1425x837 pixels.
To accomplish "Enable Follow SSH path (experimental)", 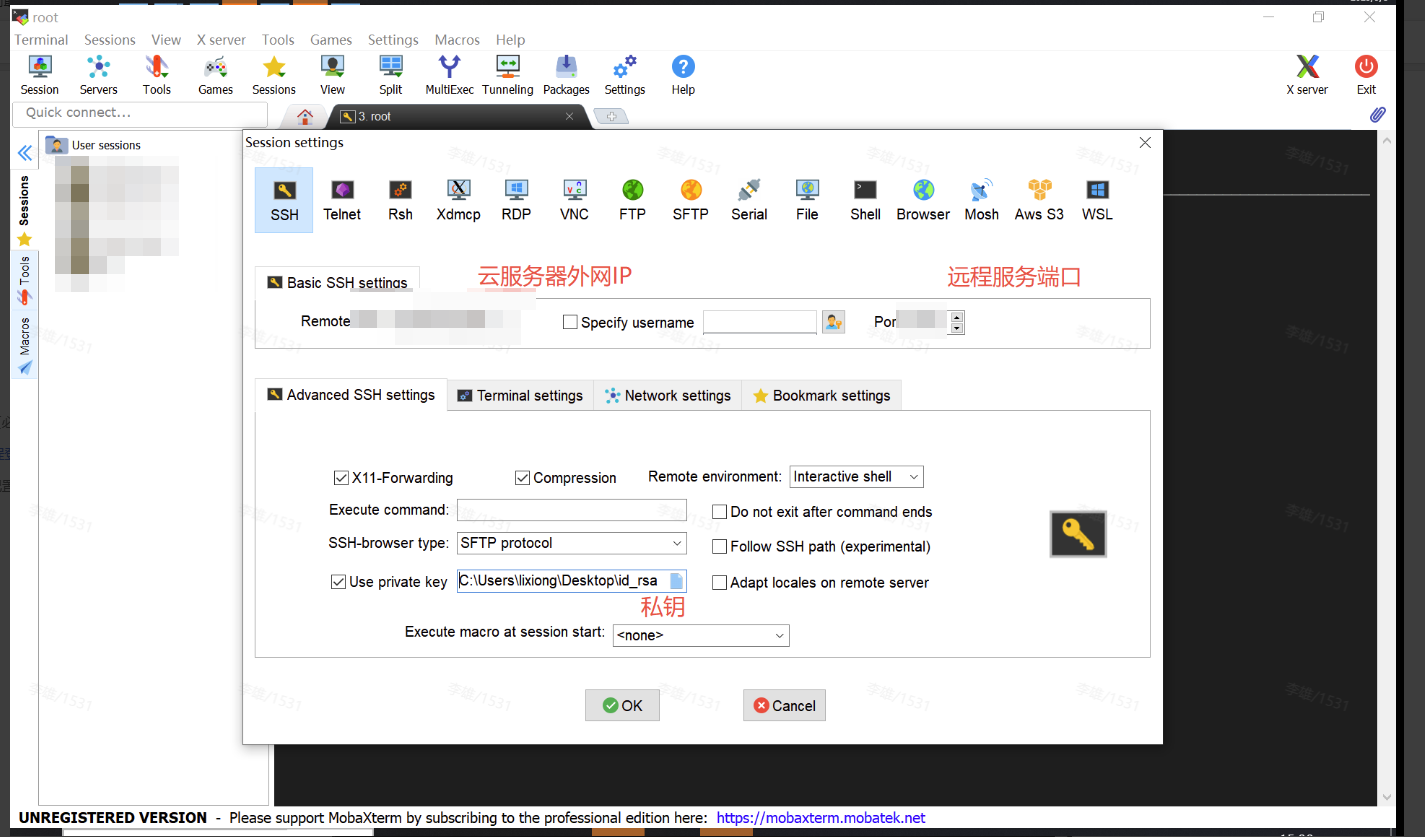I will (x=719, y=547).
